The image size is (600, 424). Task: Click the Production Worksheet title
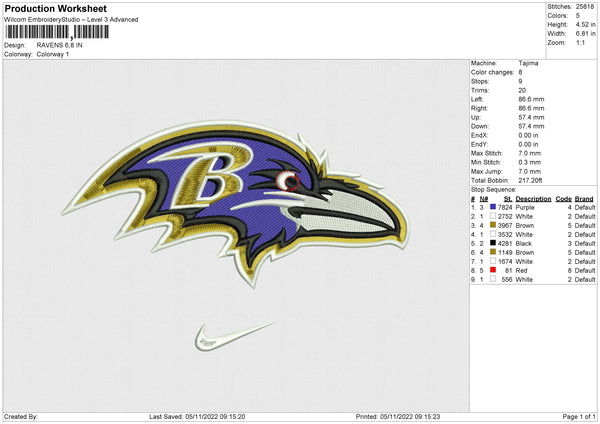(55, 8)
